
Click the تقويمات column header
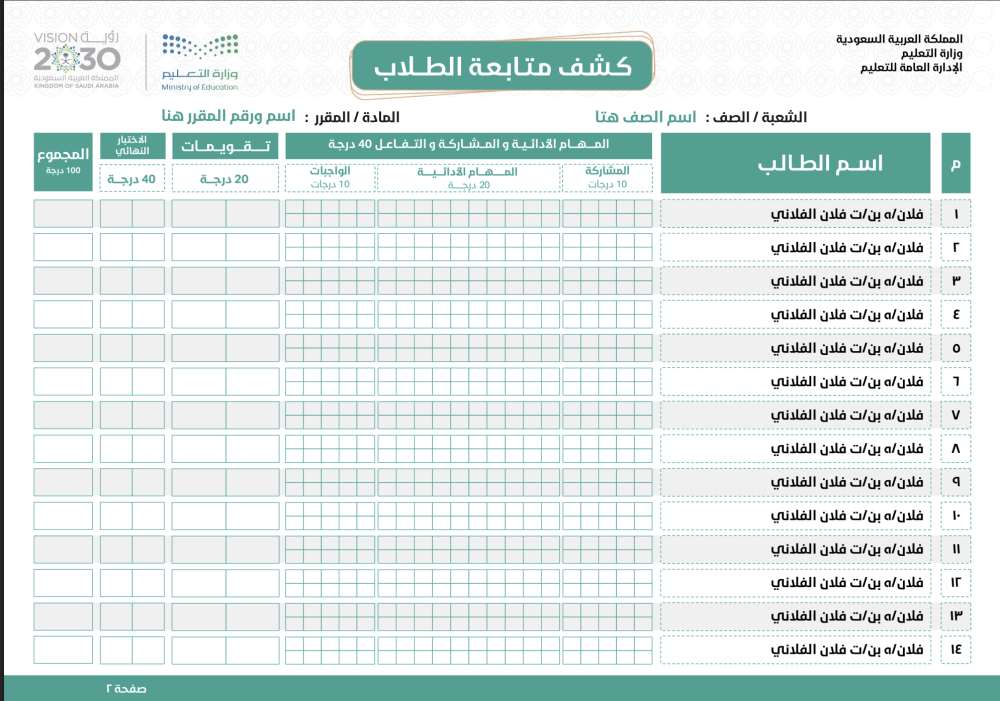[225, 146]
